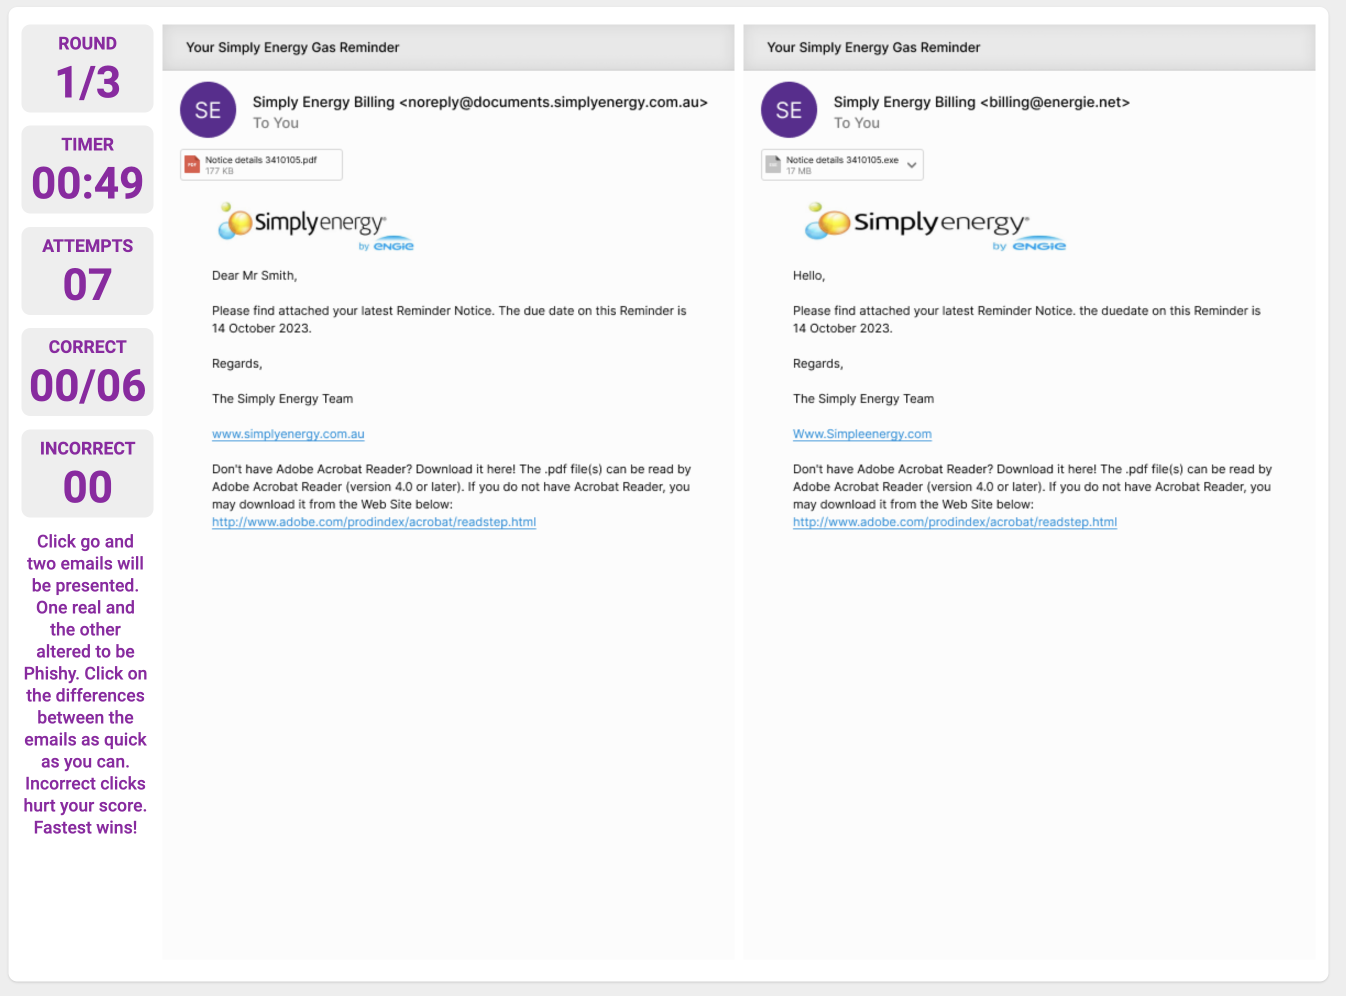This screenshot has width=1346, height=996.
Task: Click the INCORRECT 00 counter
Action: point(87,473)
